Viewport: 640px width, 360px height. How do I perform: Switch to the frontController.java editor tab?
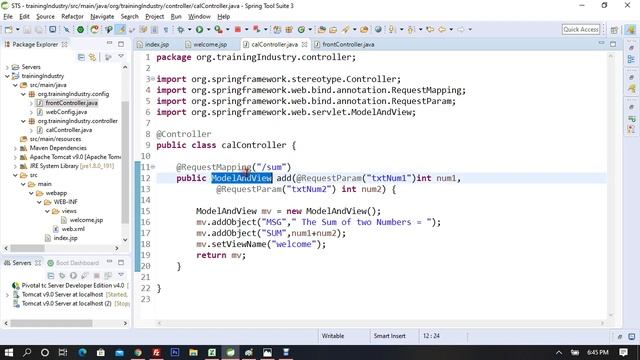click(344, 44)
